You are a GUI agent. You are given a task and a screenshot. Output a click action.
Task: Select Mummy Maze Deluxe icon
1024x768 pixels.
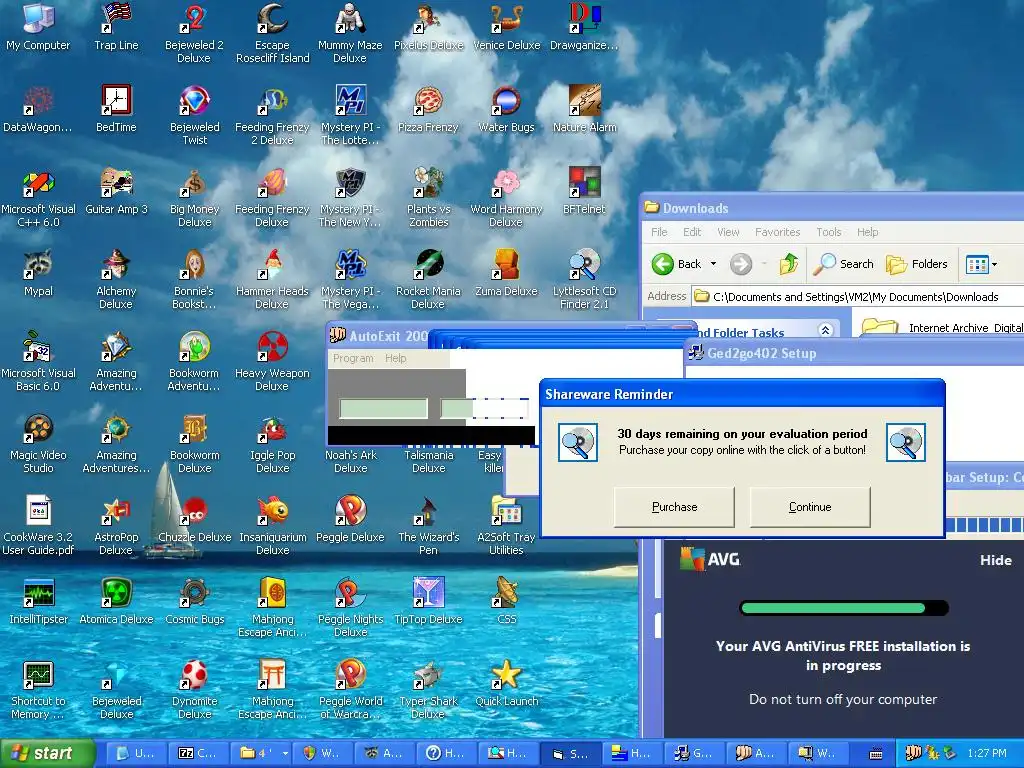[x=350, y=33]
